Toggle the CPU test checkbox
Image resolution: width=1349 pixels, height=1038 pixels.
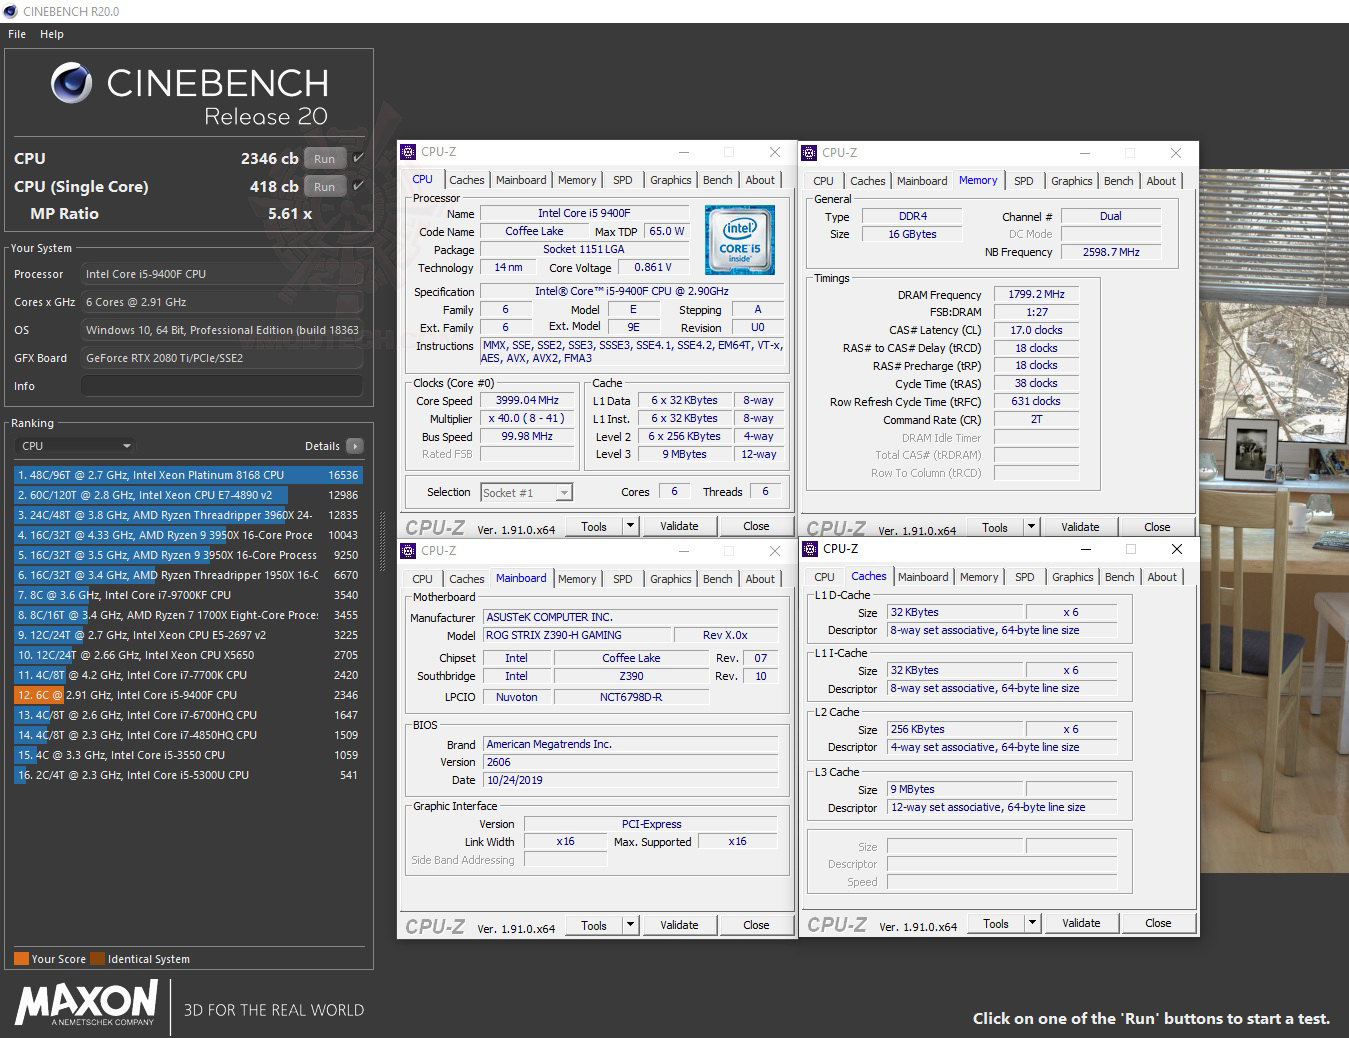click(358, 158)
